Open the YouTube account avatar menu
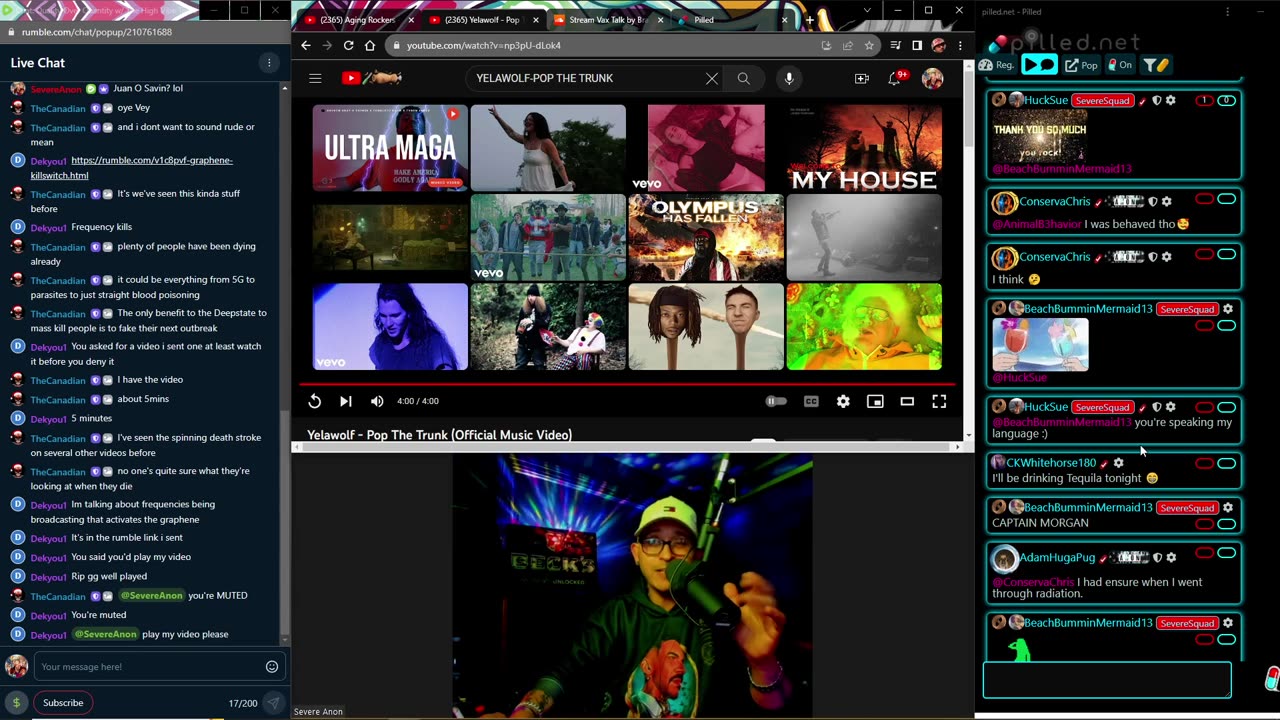This screenshot has width=1280, height=720. pos(932,78)
